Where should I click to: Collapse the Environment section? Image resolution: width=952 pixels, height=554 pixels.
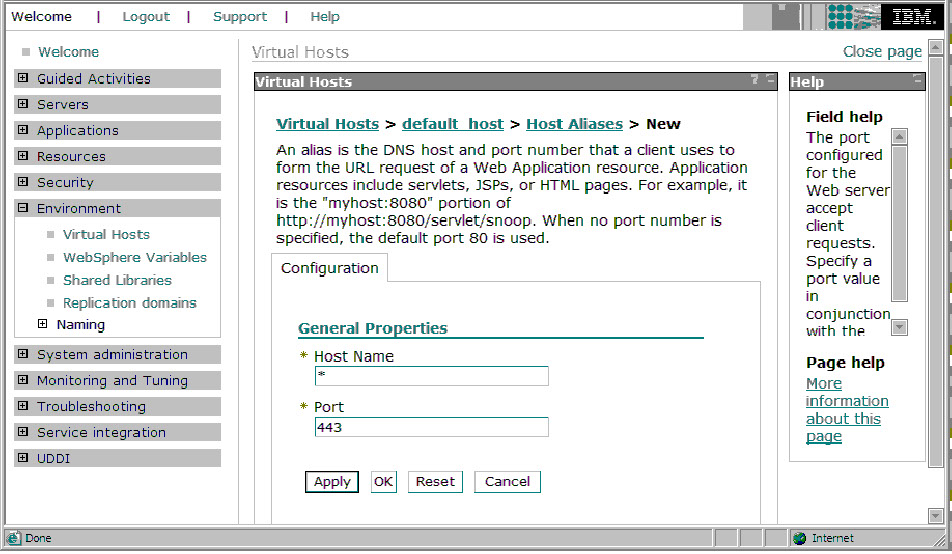pos(23,208)
